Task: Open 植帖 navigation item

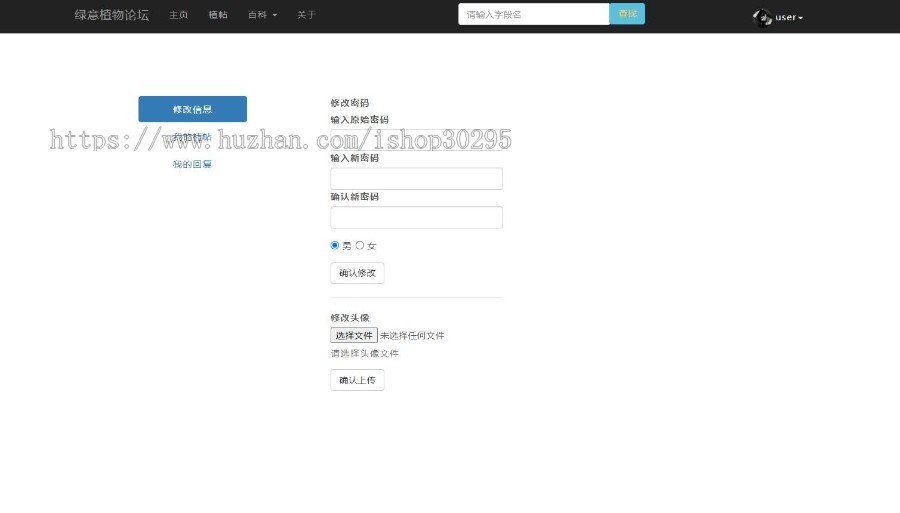Action: coord(218,15)
